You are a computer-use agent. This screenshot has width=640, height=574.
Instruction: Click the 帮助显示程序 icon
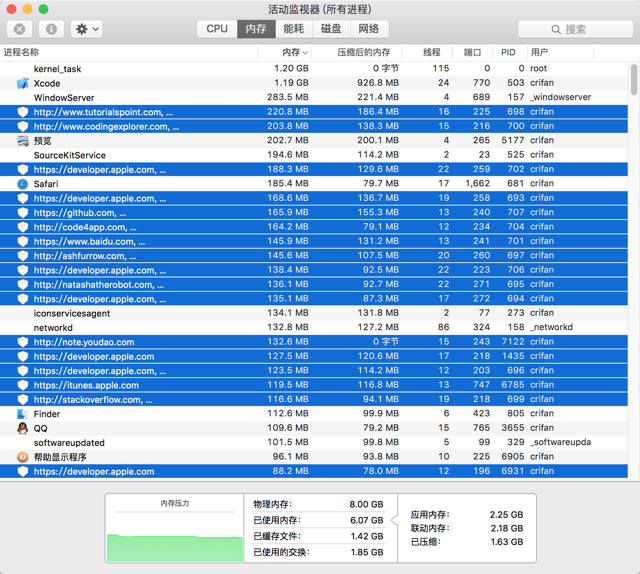pos(22,457)
